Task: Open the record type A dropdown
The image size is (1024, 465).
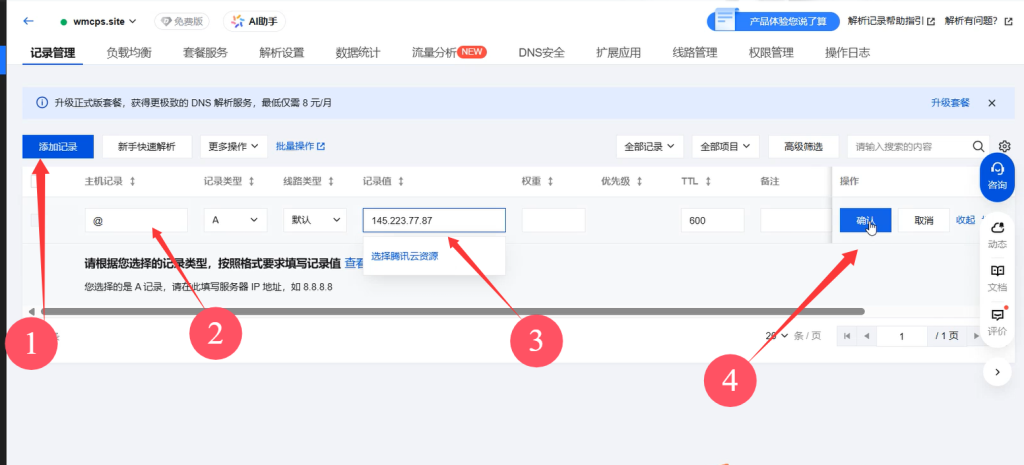Action: tap(235, 220)
